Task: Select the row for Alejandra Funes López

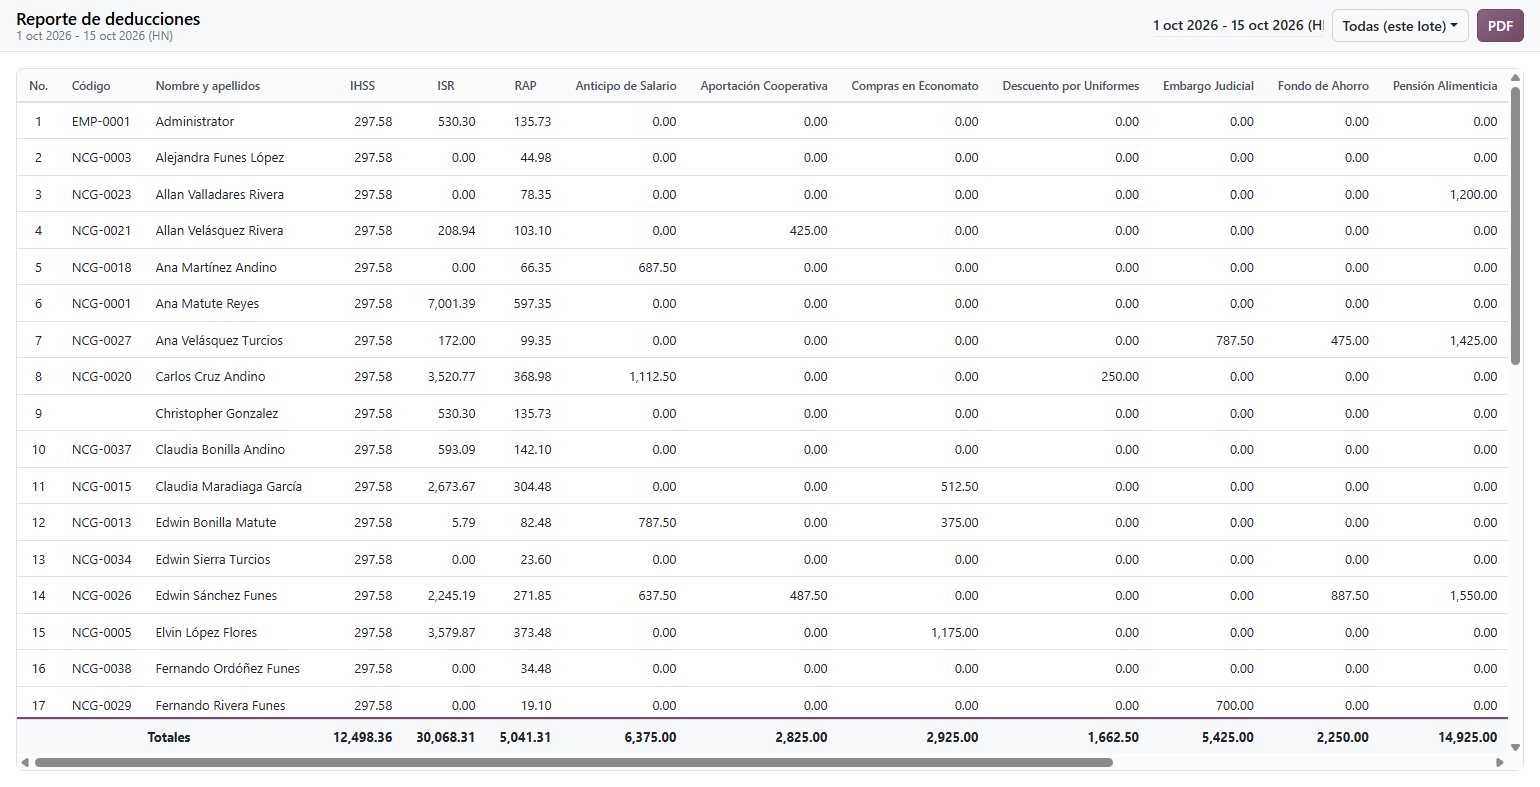Action: [762, 158]
